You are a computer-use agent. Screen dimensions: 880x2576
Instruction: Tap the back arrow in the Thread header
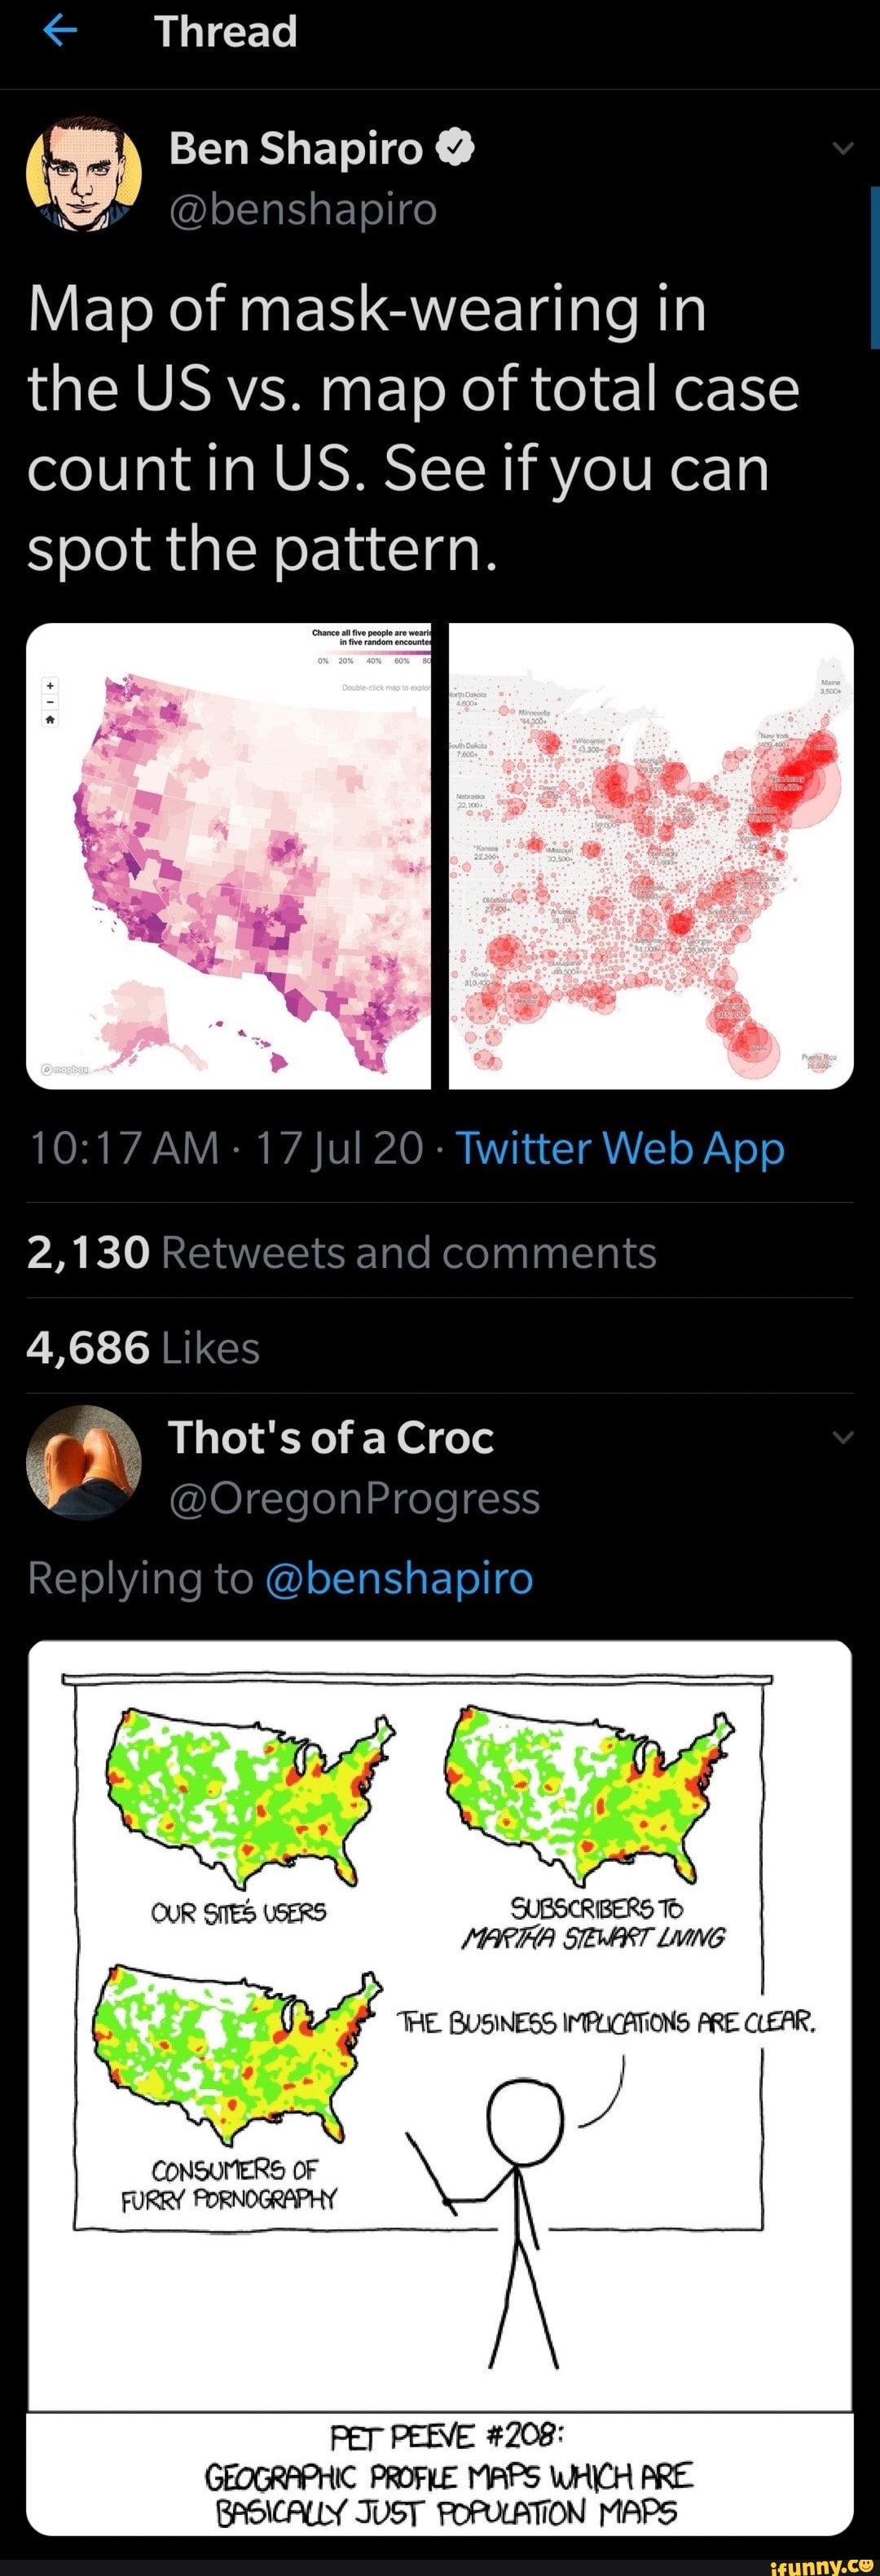tap(60, 31)
